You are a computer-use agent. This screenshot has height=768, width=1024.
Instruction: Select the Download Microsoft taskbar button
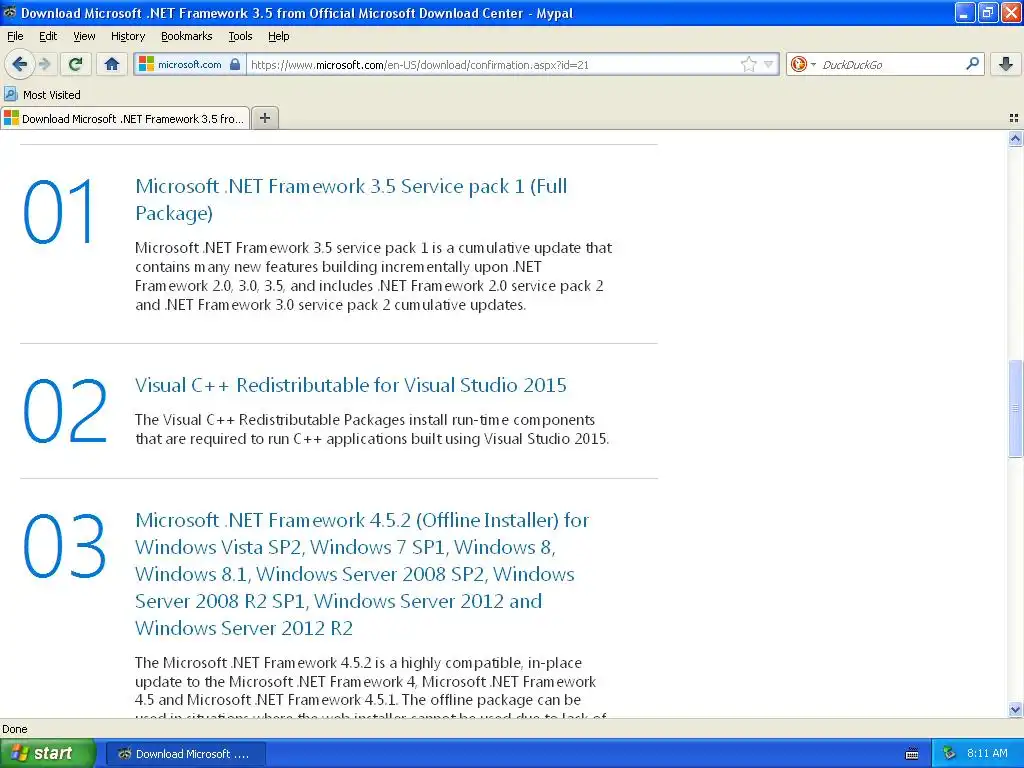185,754
